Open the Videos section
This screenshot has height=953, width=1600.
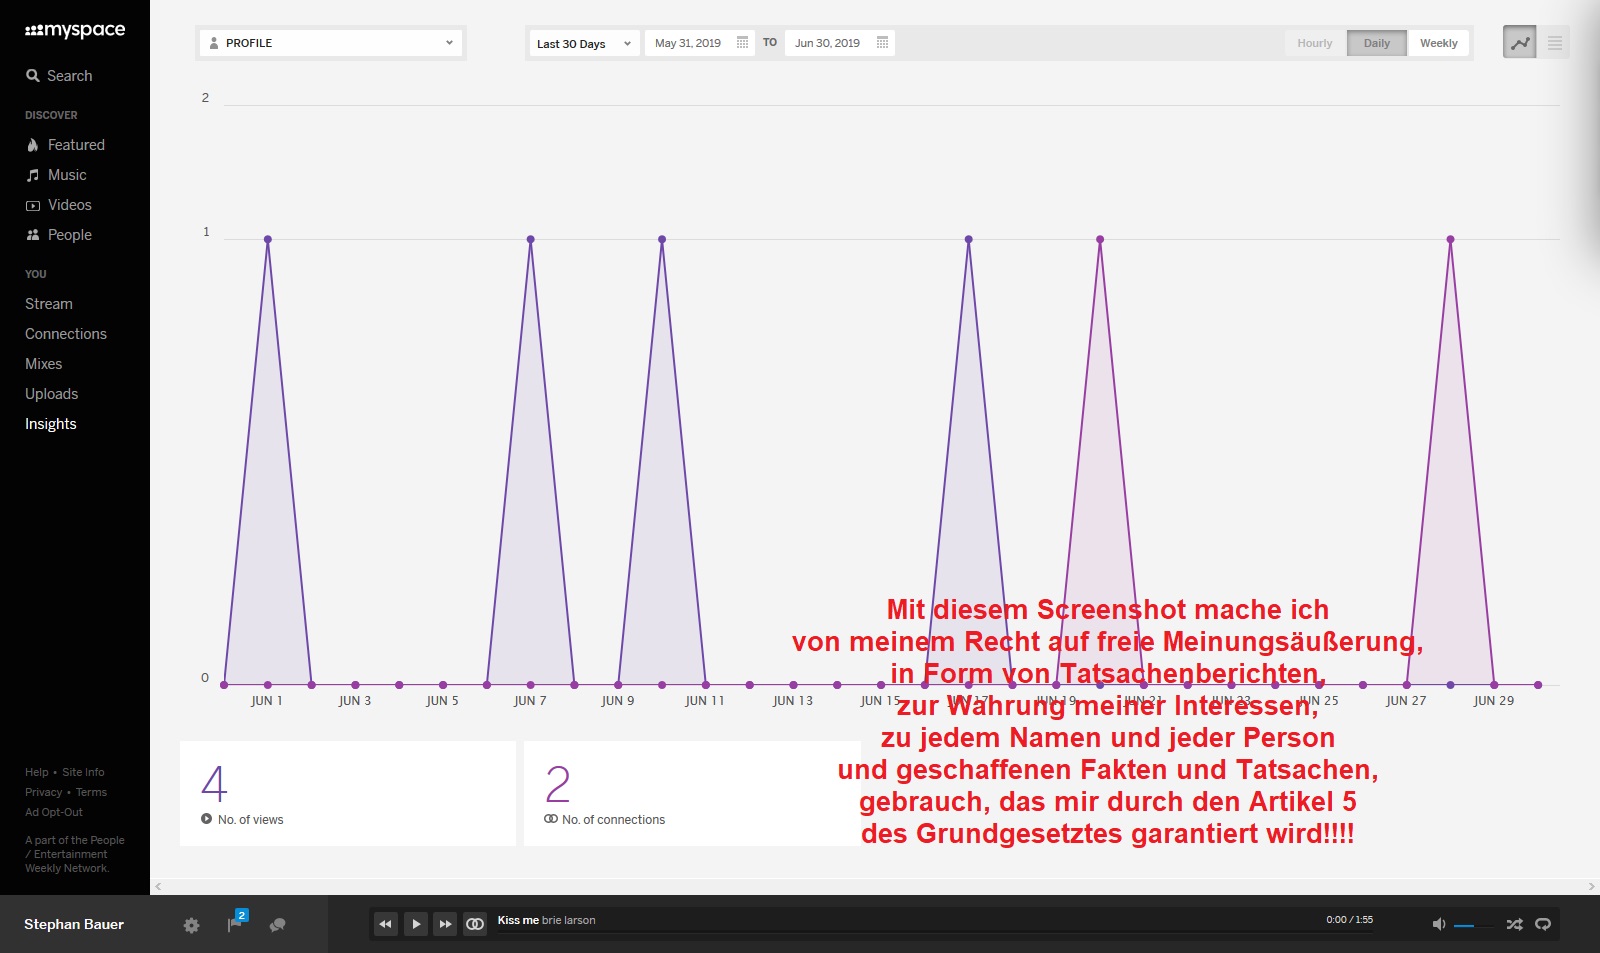pyautogui.click(x=58, y=205)
